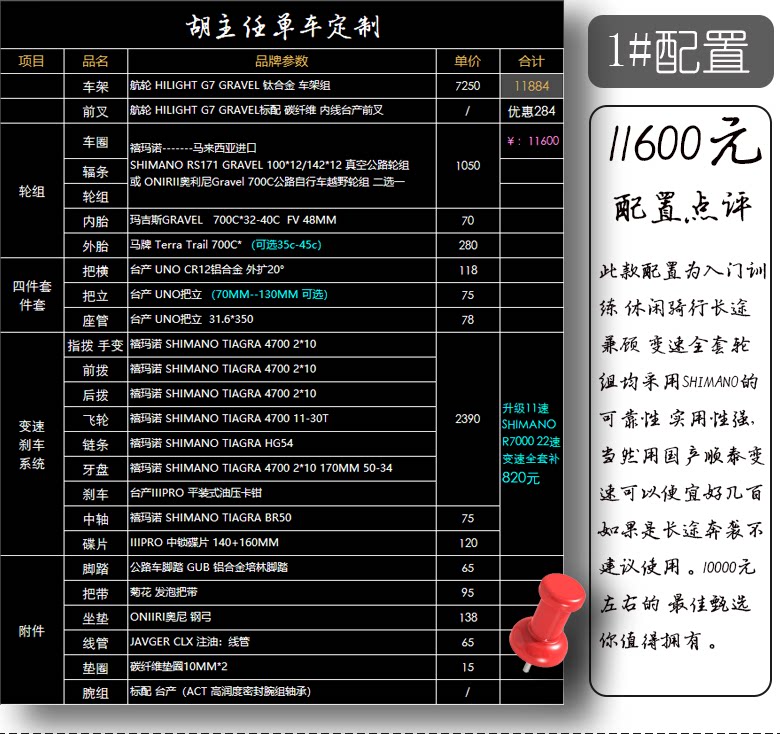Click JAVGER CLX 注油: 线管 text
The height and width of the screenshot is (734, 780).
click(x=190, y=642)
